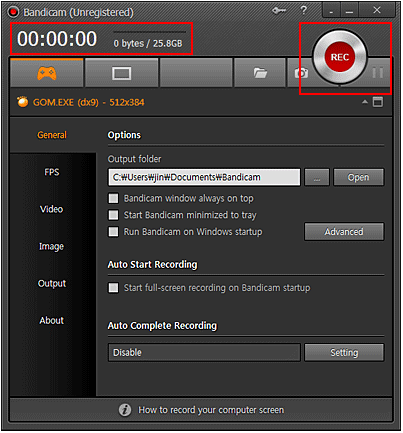403x433 pixels.
Task: Browse for output folder with the ellipsis button
Action: click(317, 177)
